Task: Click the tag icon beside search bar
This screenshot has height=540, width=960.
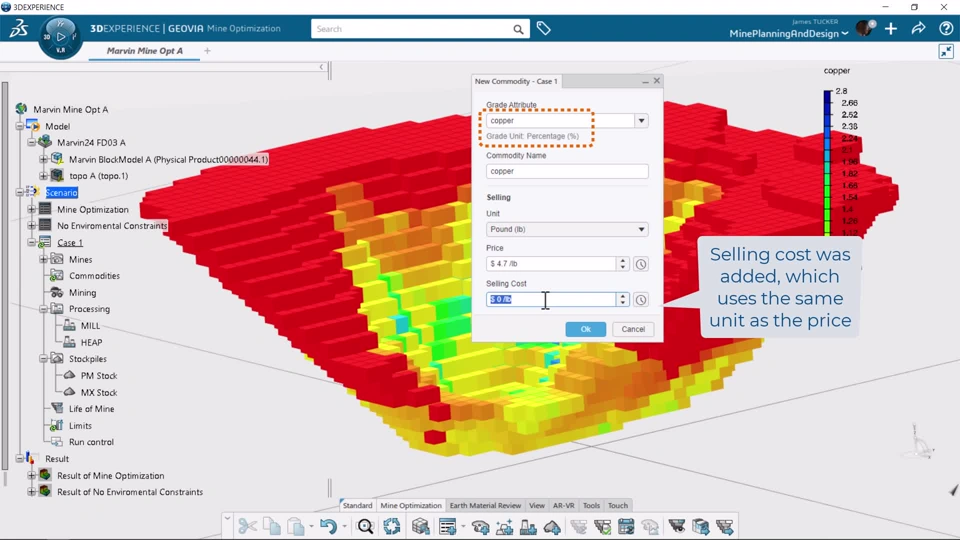Action: pyautogui.click(x=544, y=28)
